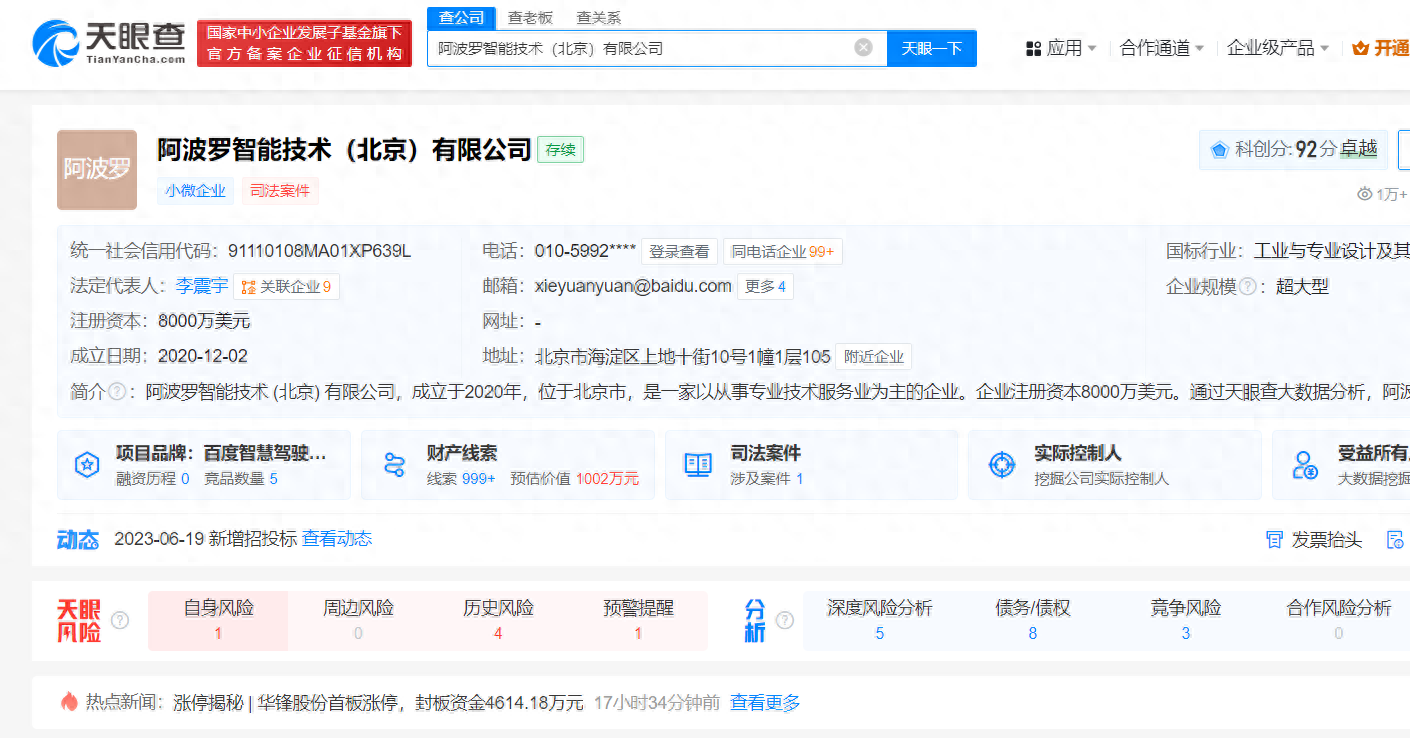1410x738 pixels.
Task: Click the 实际控制人 target icon
Action: click(1001, 464)
